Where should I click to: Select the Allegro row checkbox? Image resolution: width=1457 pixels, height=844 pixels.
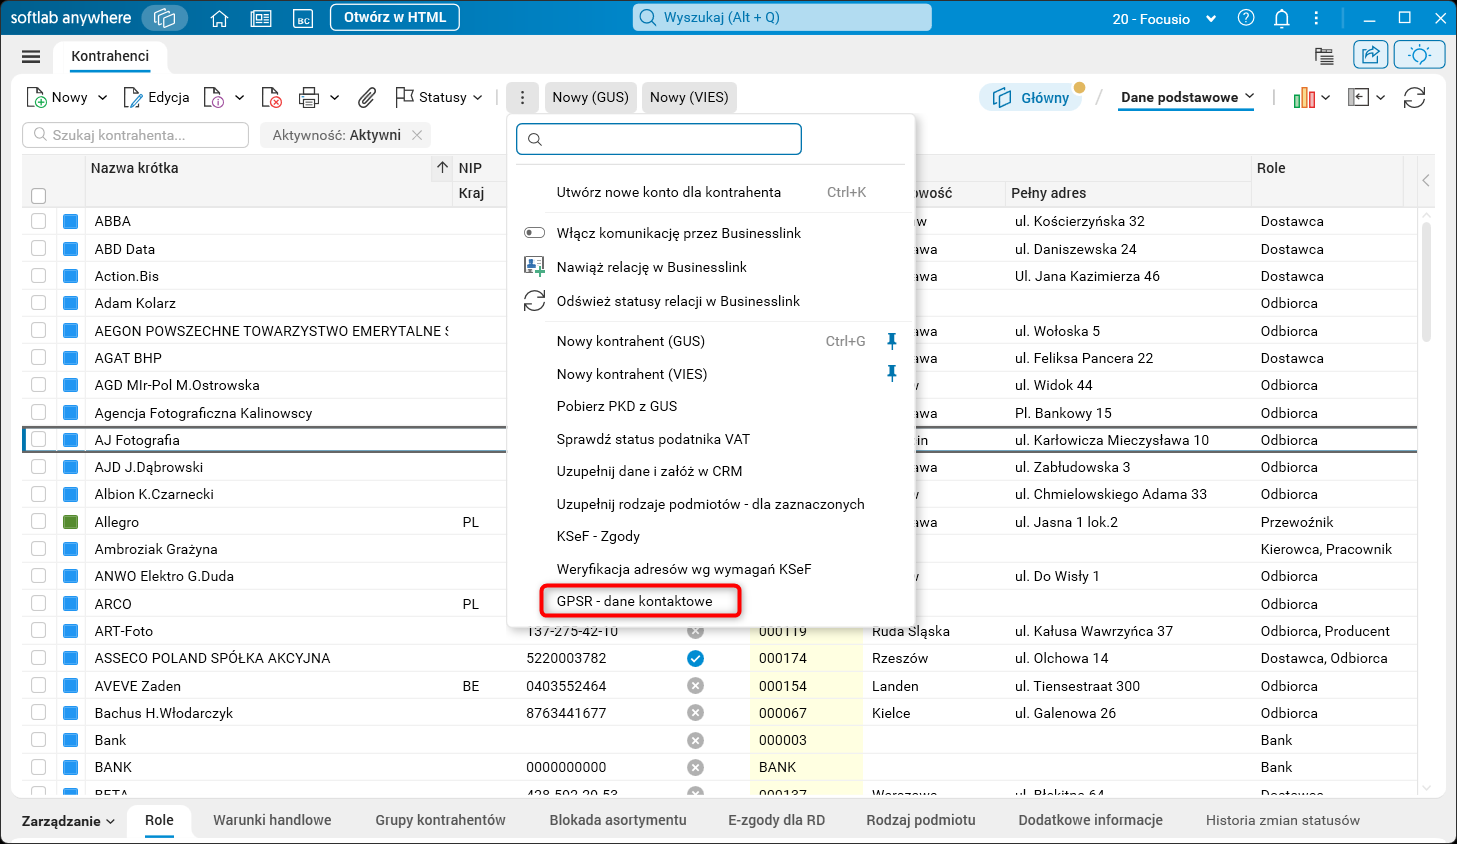tap(38, 522)
